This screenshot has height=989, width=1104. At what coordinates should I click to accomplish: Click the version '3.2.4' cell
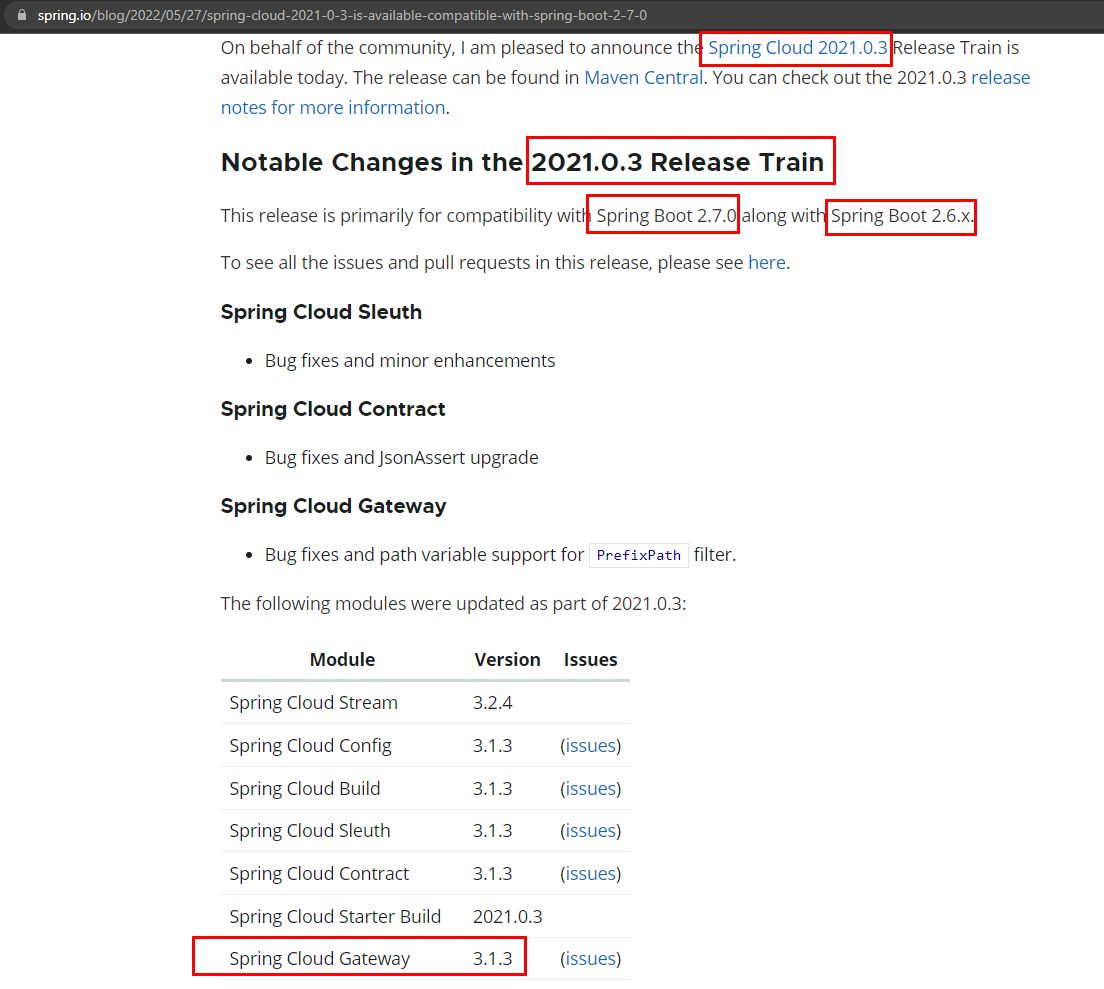tap(492, 703)
